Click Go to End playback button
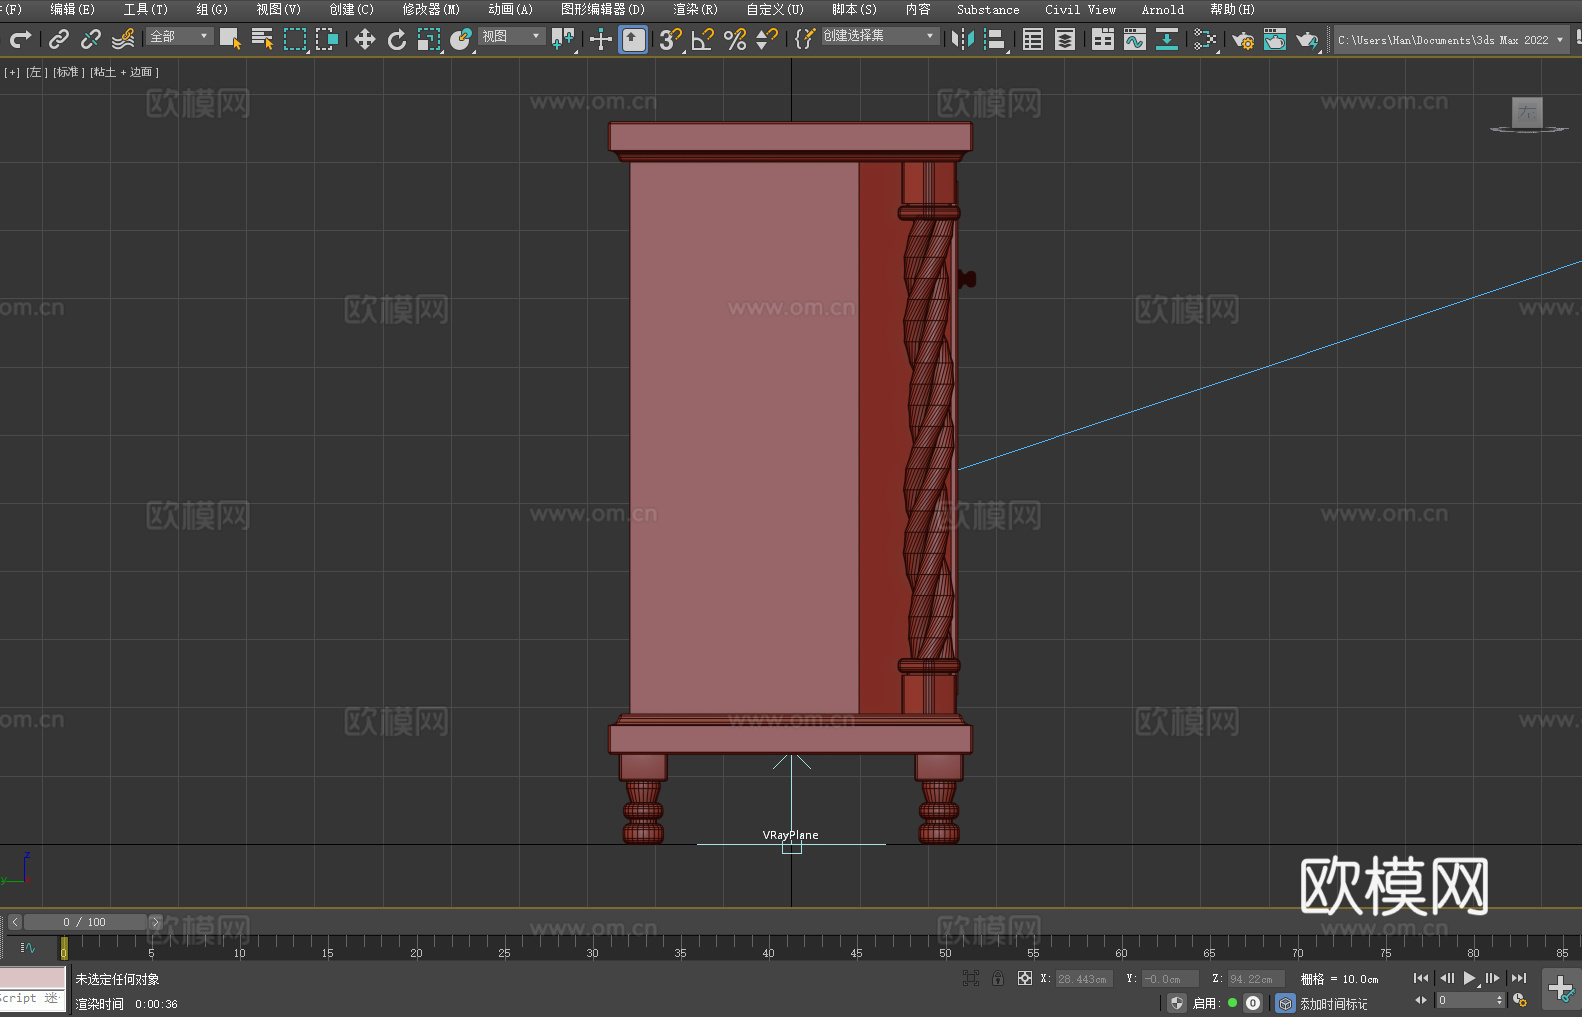This screenshot has height=1017, width=1582. click(1518, 978)
